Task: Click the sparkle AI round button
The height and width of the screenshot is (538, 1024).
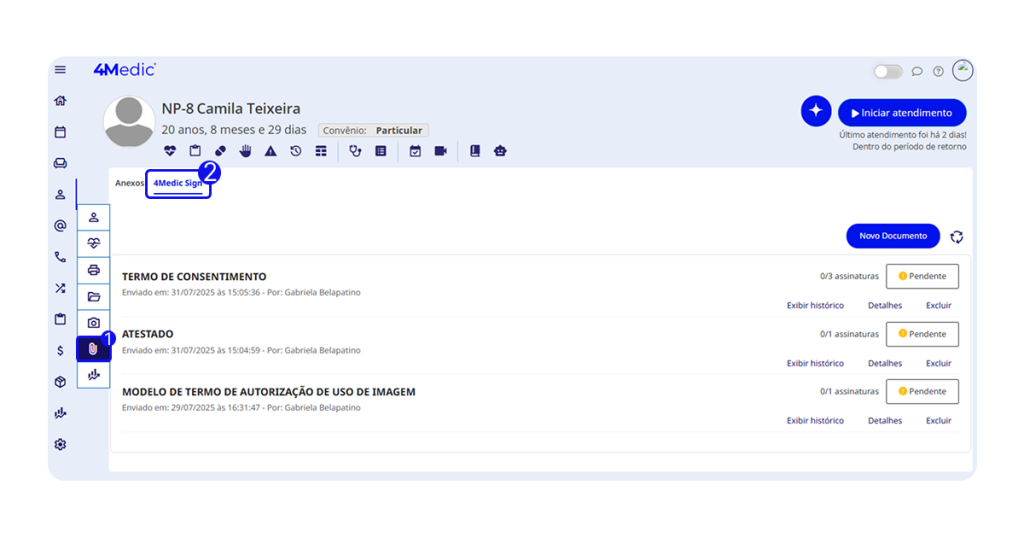Action: point(816,111)
